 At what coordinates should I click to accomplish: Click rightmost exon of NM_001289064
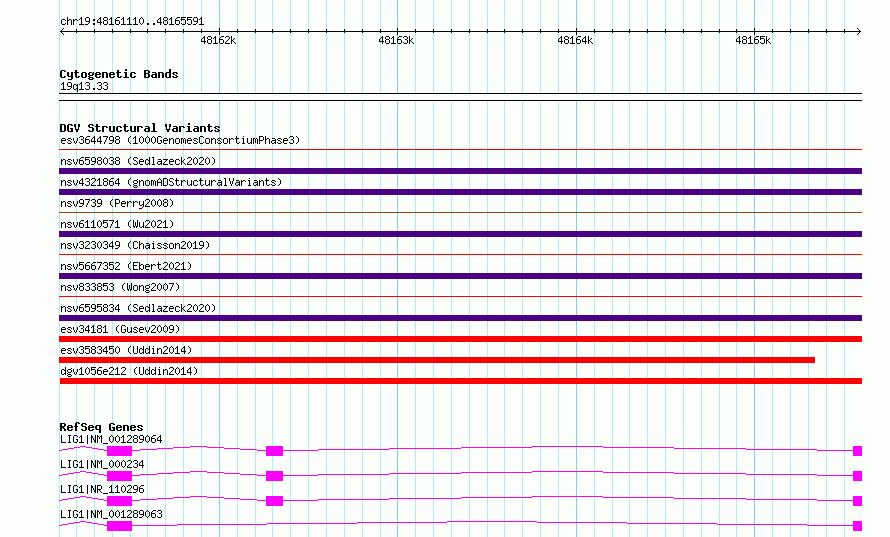[858, 451]
